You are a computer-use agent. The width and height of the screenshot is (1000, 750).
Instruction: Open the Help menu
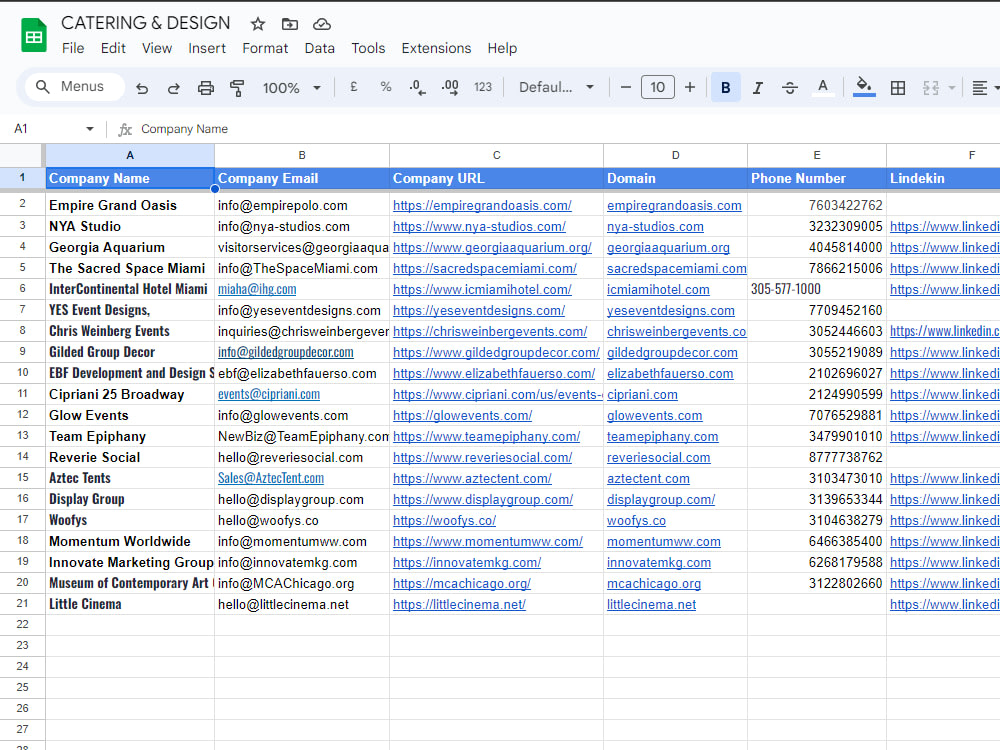point(502,48)
